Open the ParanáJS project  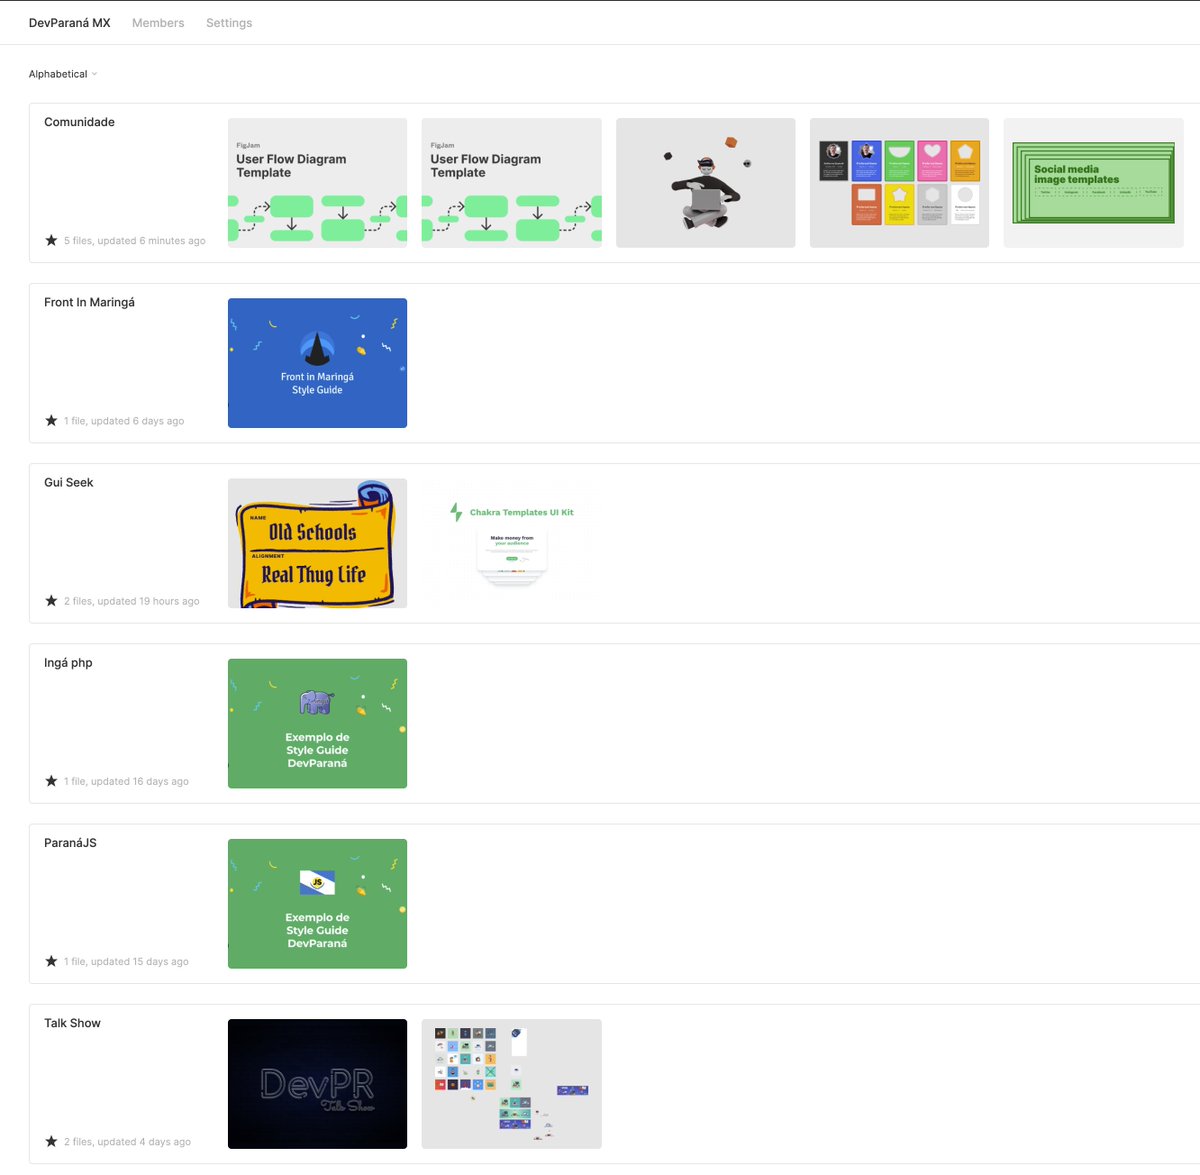click(x=70, y=843)
